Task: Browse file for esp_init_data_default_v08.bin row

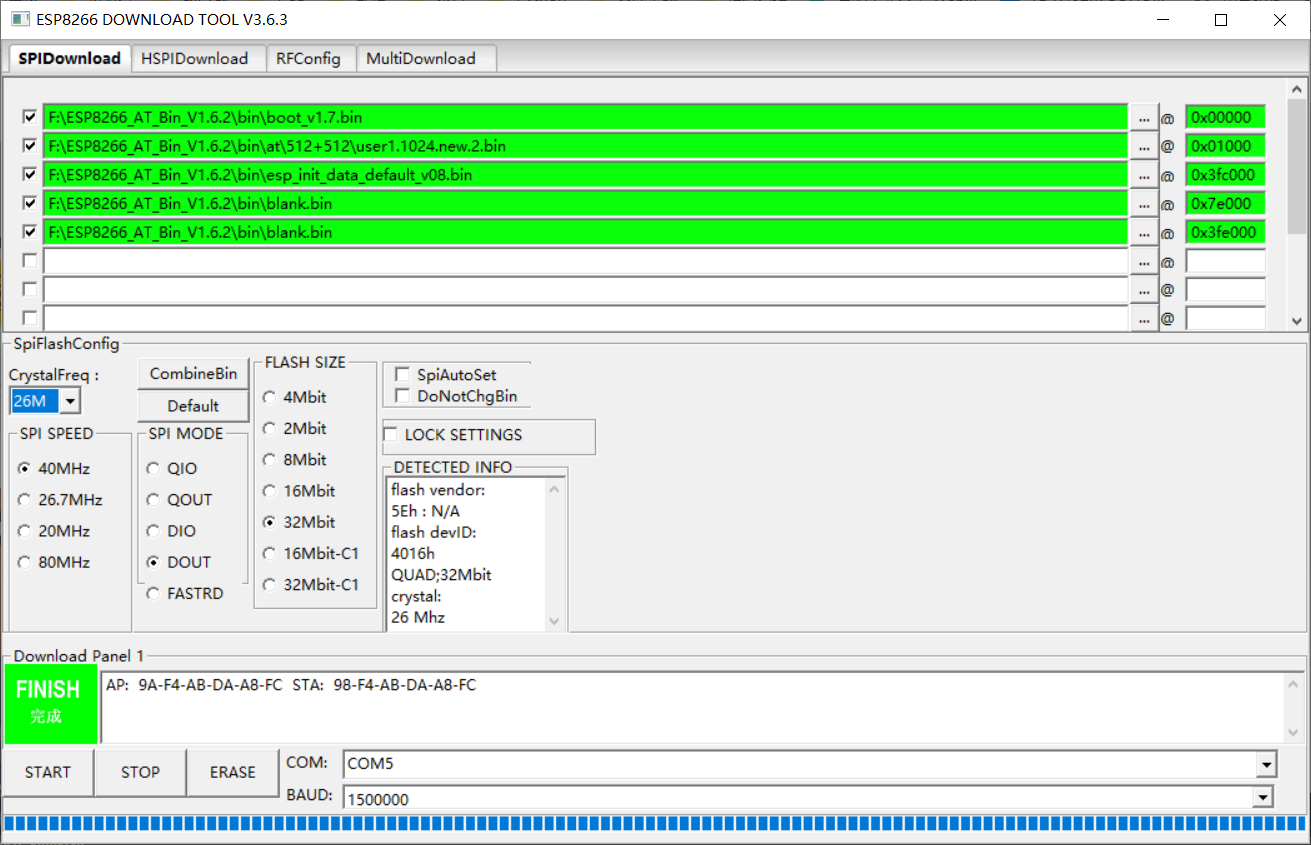Action: (x=1144, y=175)
